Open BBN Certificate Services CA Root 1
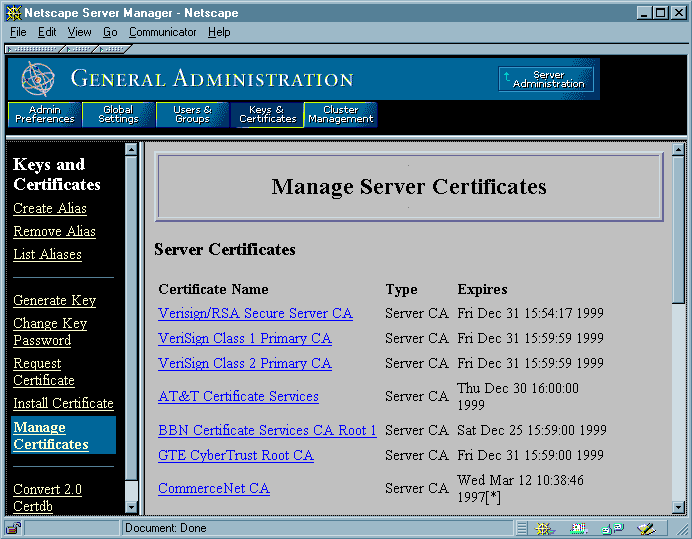 [x=267, y=430]
